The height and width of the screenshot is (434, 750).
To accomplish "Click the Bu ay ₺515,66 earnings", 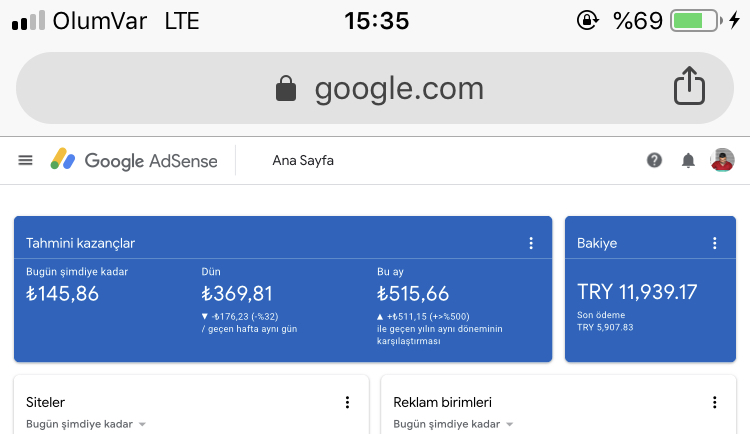I will click(413, 293).
